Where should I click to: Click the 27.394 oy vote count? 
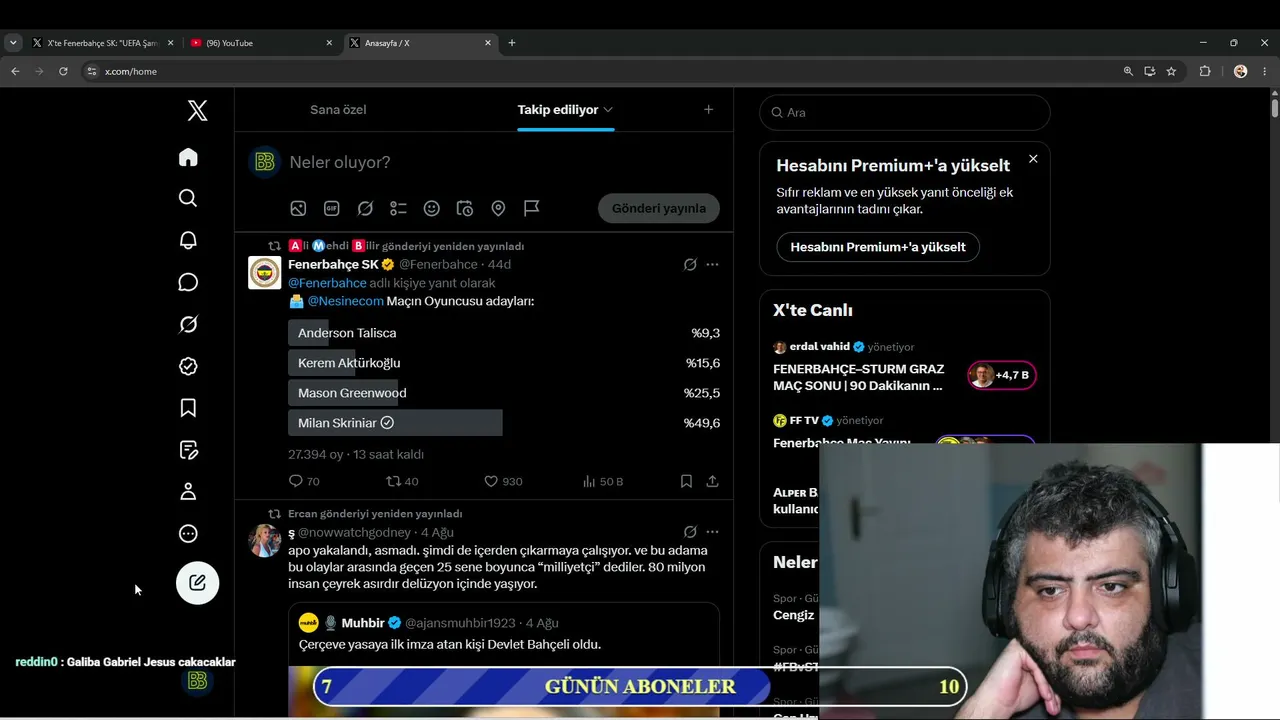point(316,454)
